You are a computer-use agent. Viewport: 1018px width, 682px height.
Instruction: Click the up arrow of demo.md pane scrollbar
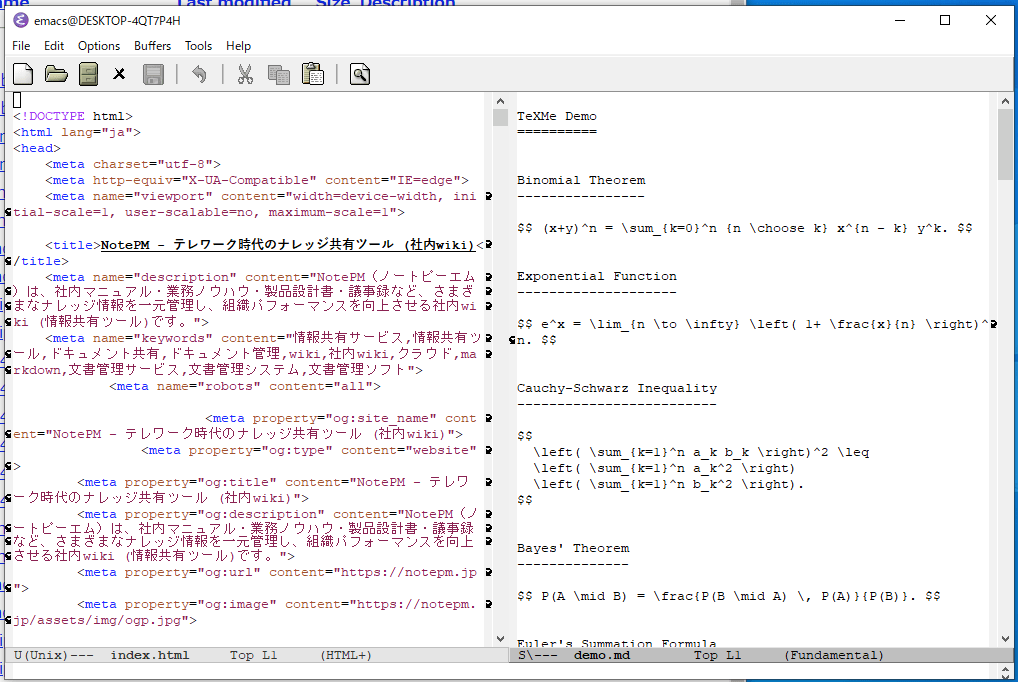click(x=1005, y=101)
